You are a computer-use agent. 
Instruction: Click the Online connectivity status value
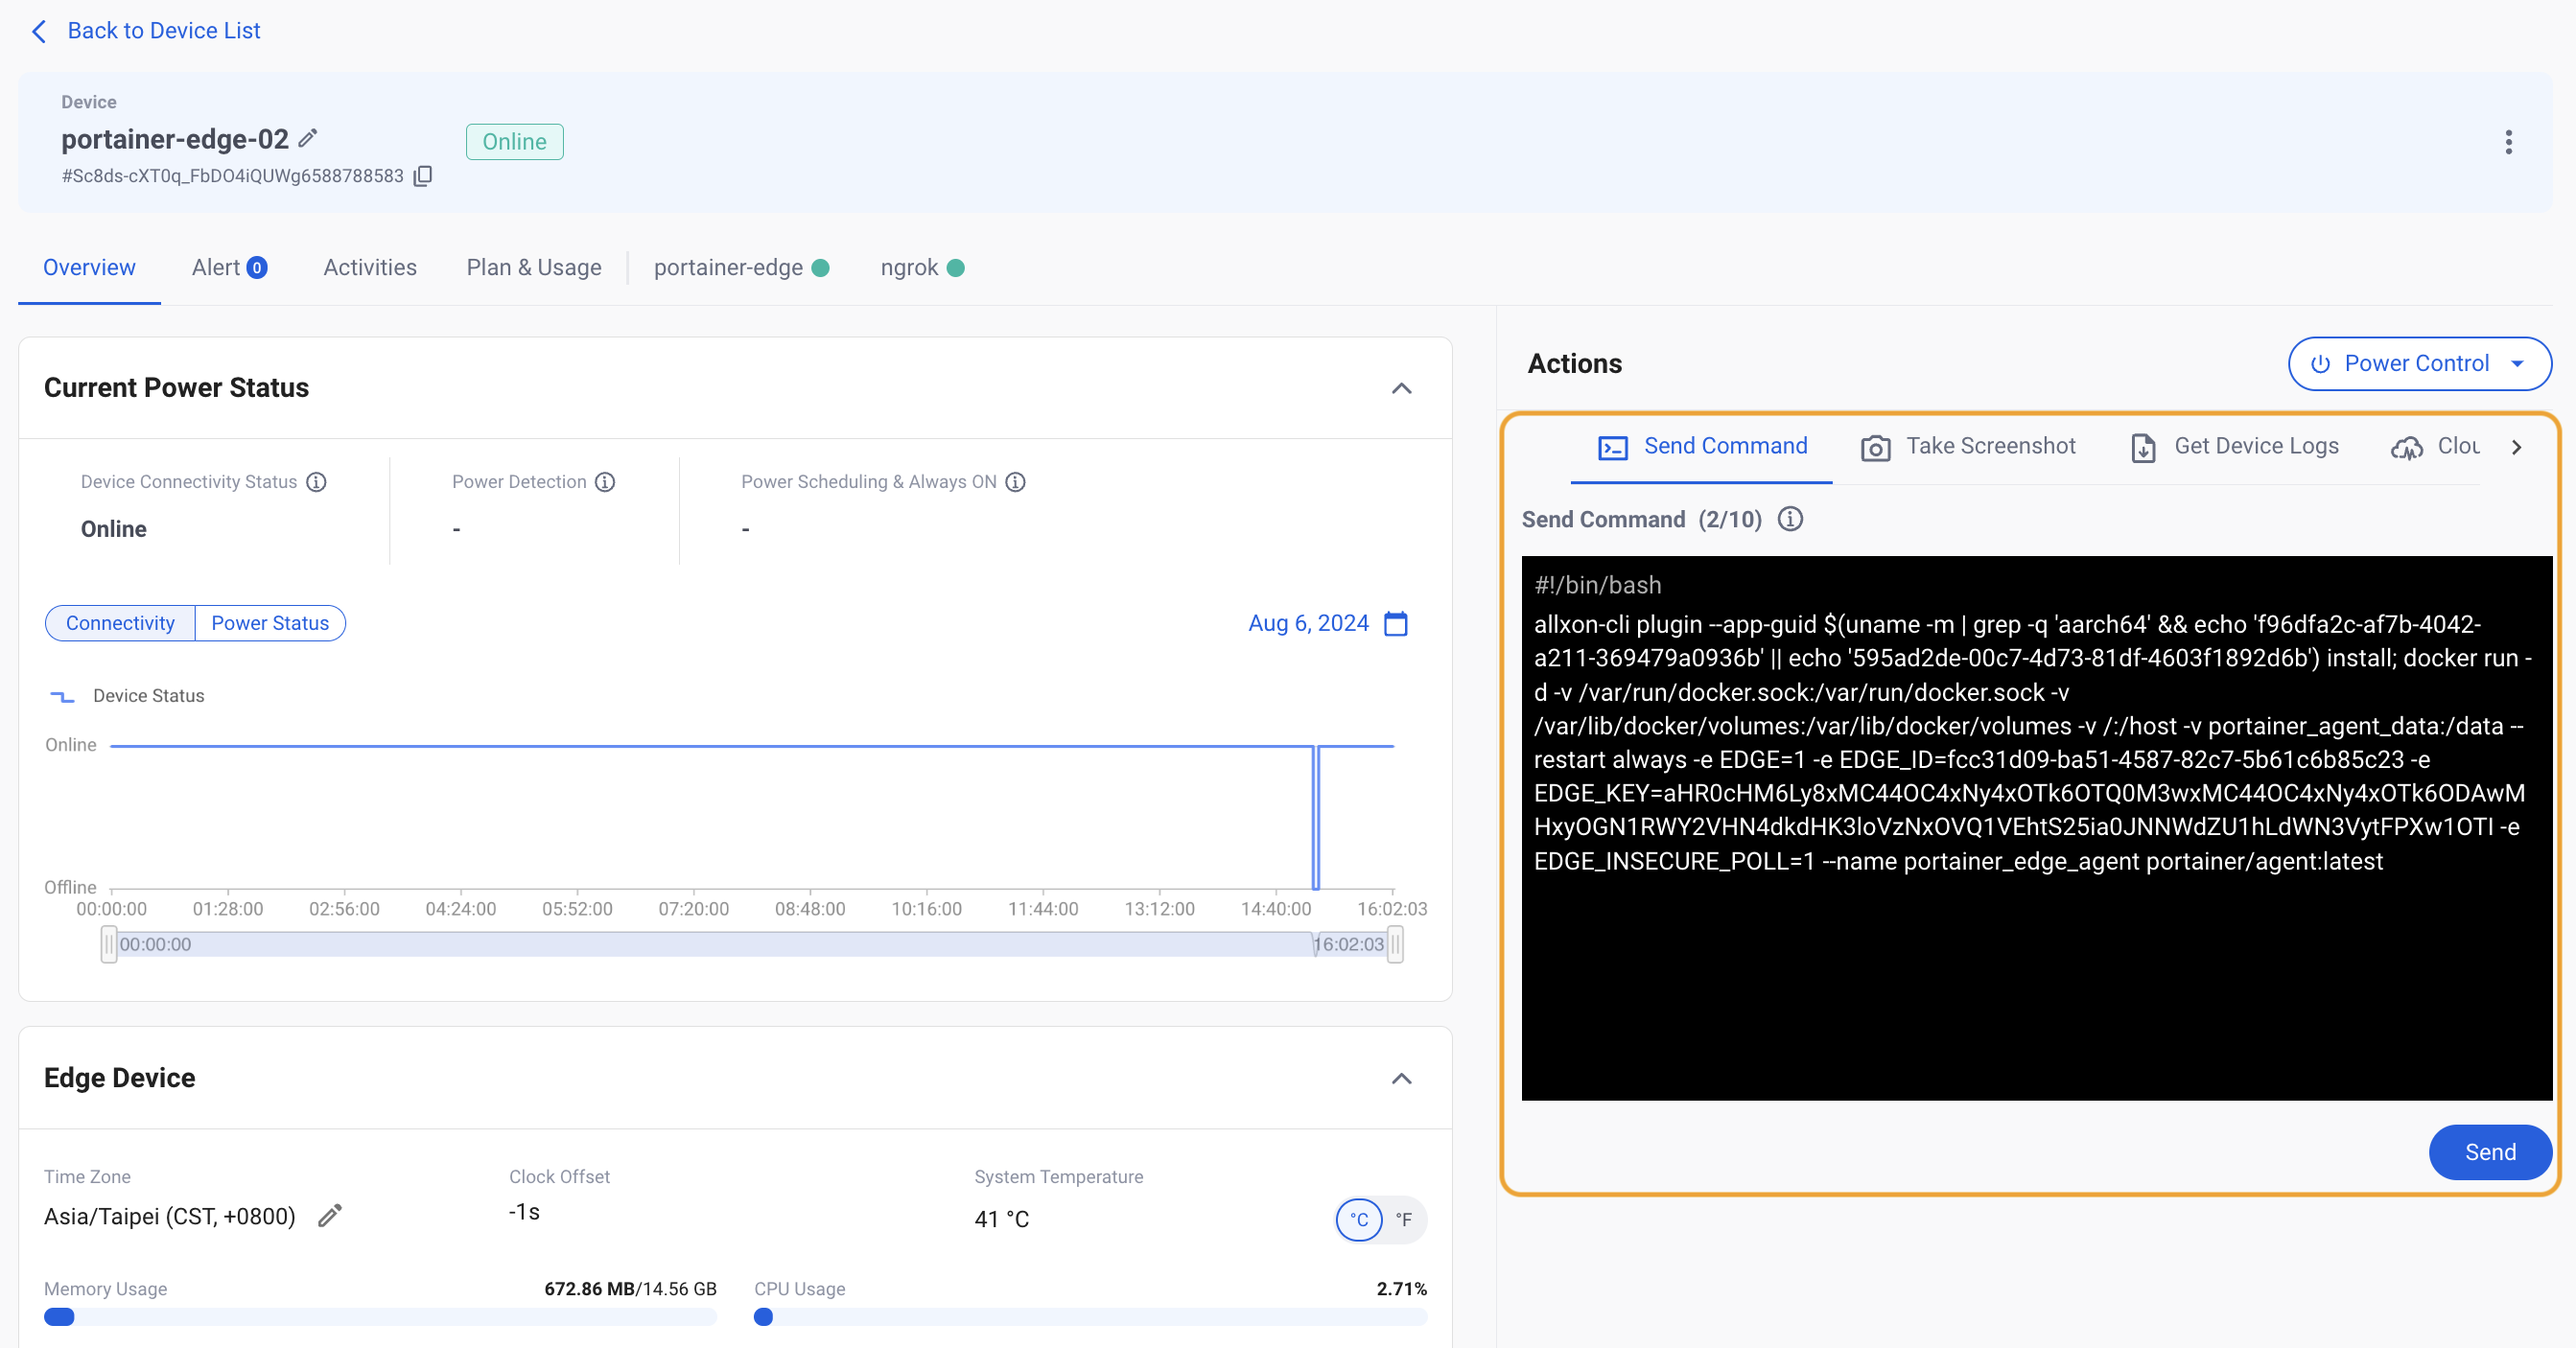click(x=113, y=529)
